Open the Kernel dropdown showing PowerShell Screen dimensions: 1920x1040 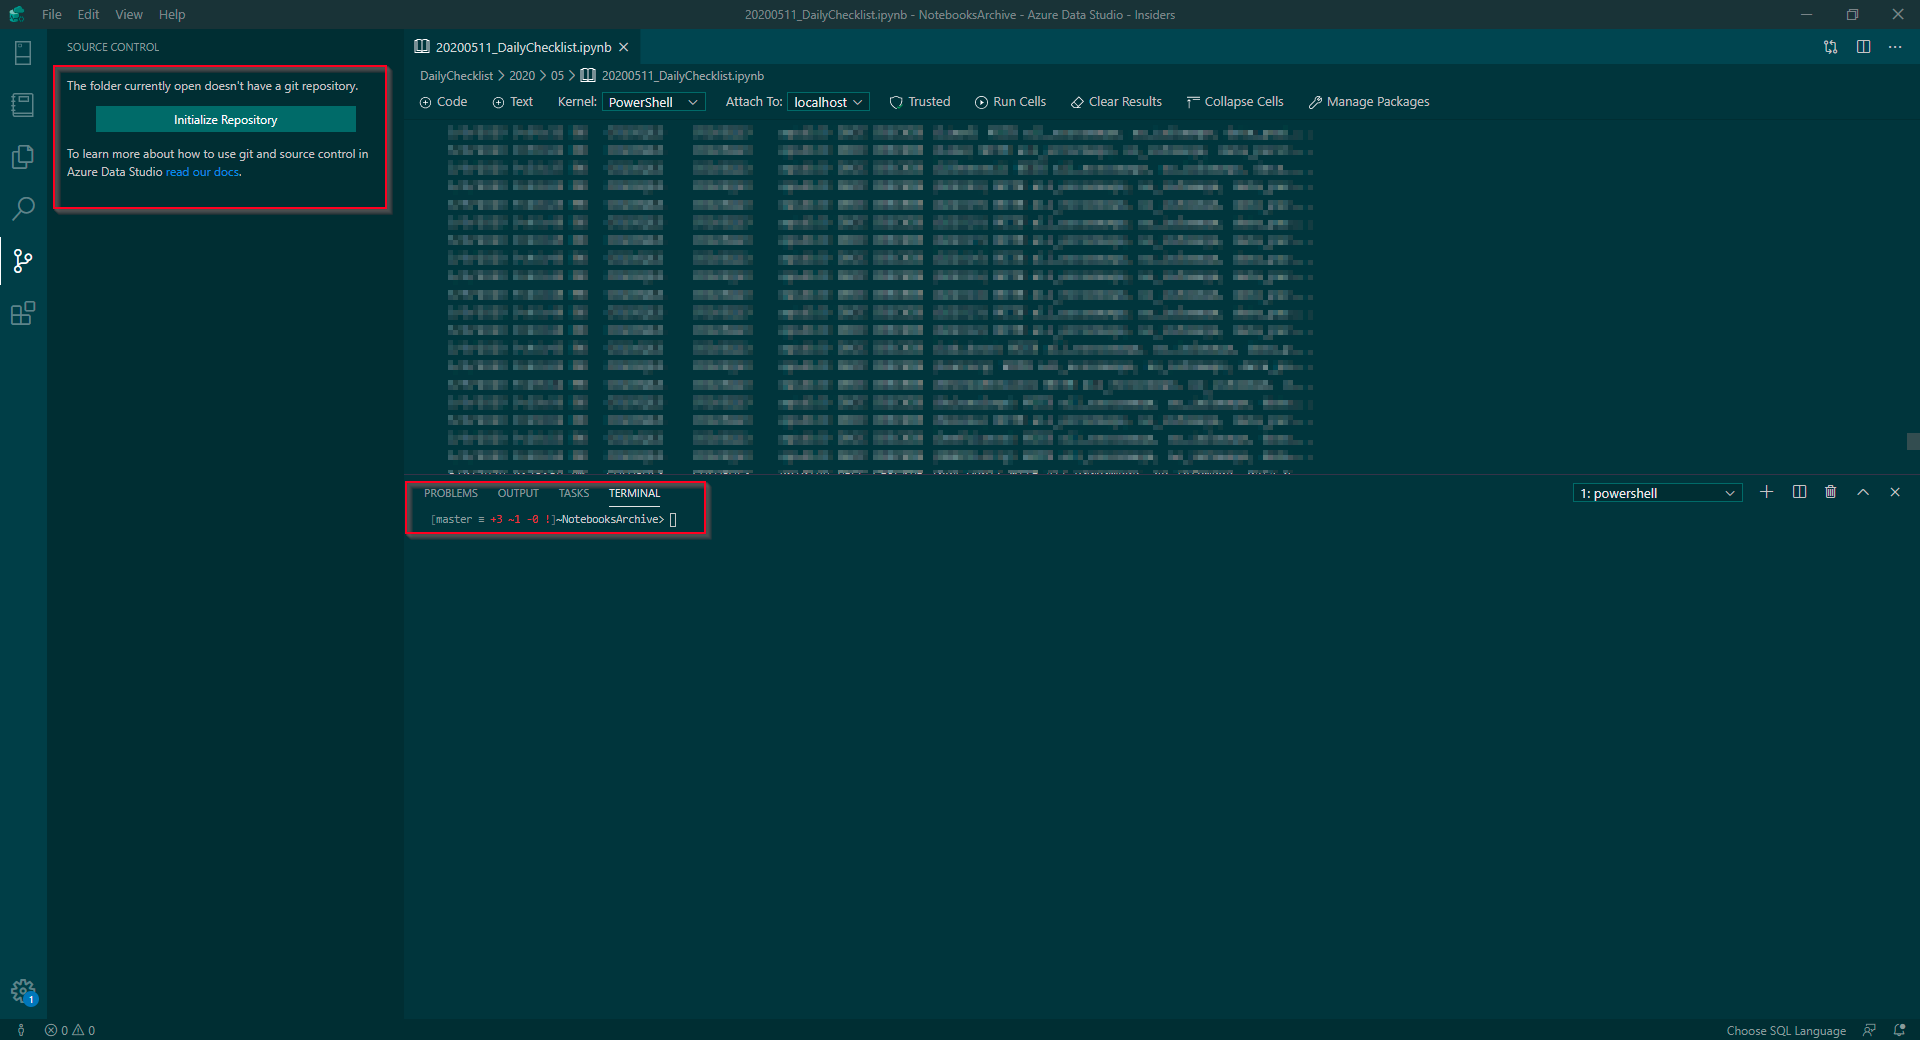pos(652,101)
